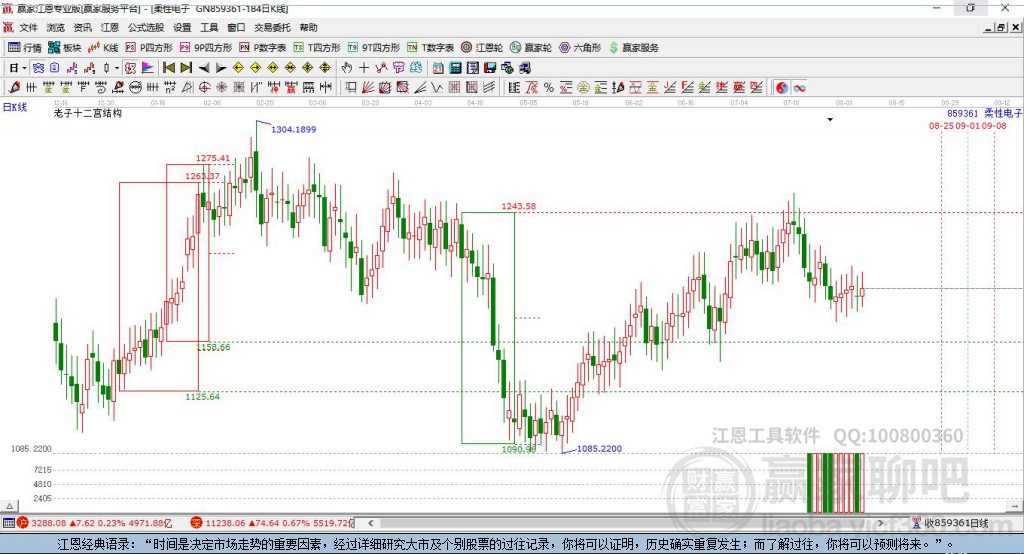The height and width of the screenshot is (554, 1024).
Task: Open the 交易委托 menu
Action: click(272, 27)
